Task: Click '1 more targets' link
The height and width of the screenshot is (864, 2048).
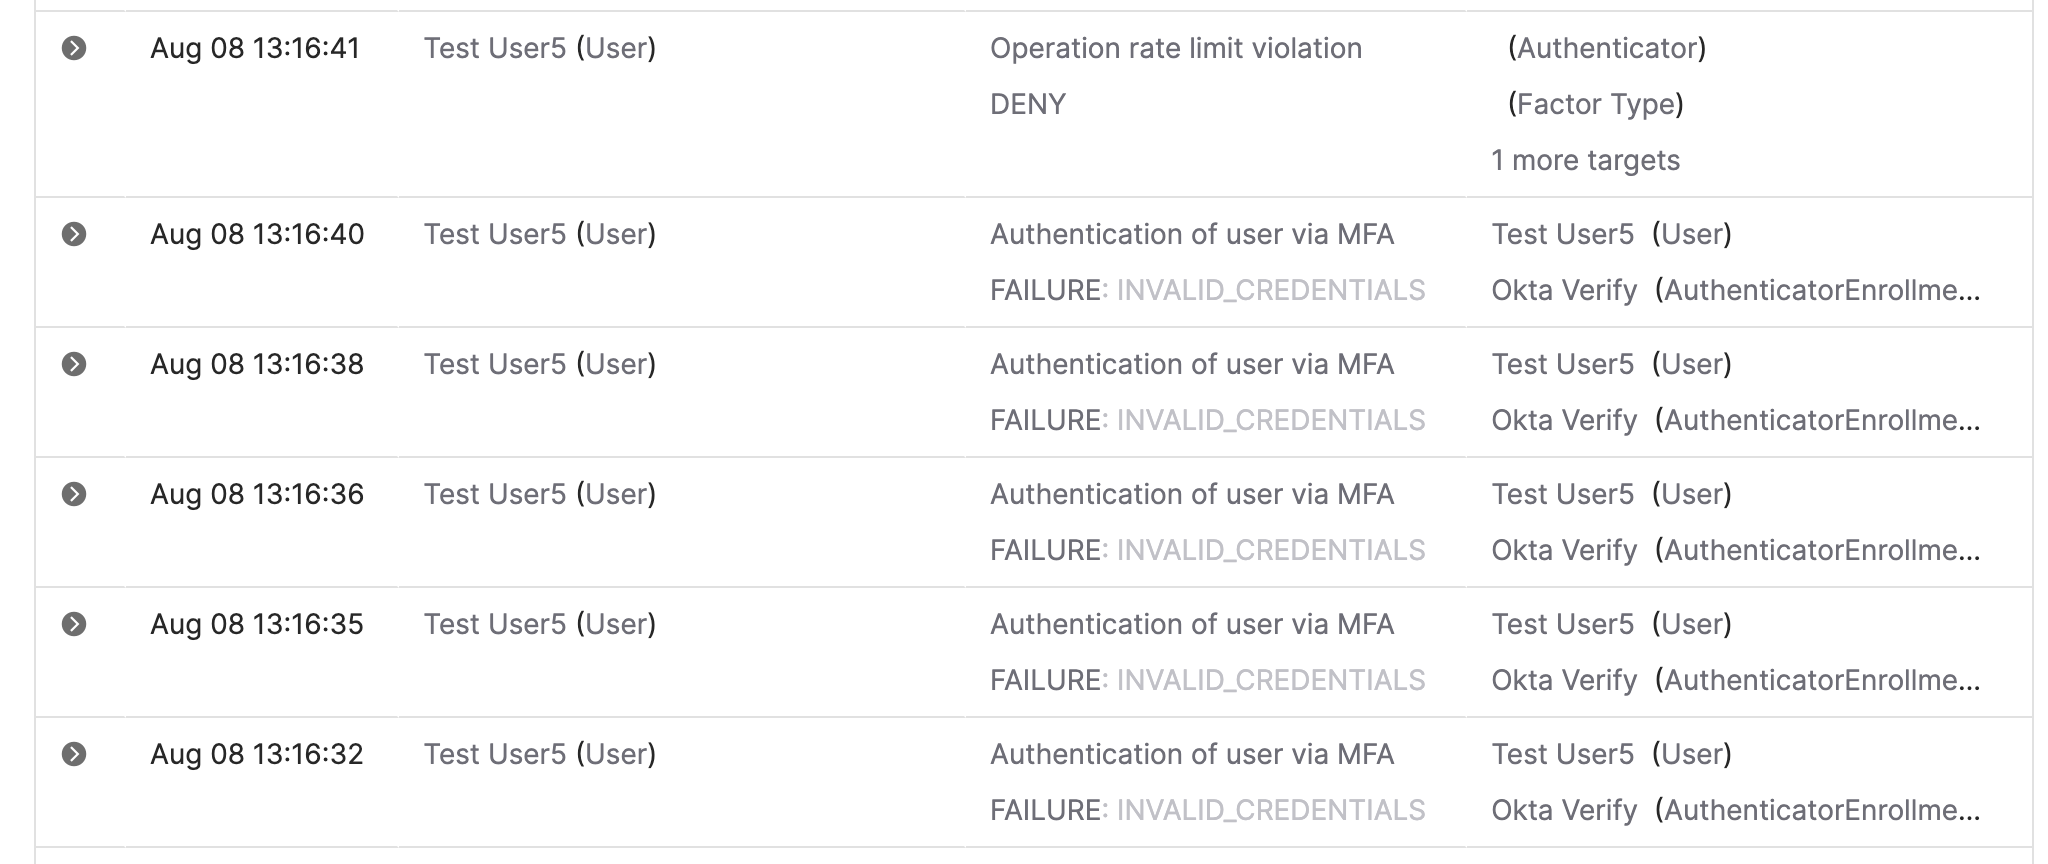Action: (x=1585, y=160)
